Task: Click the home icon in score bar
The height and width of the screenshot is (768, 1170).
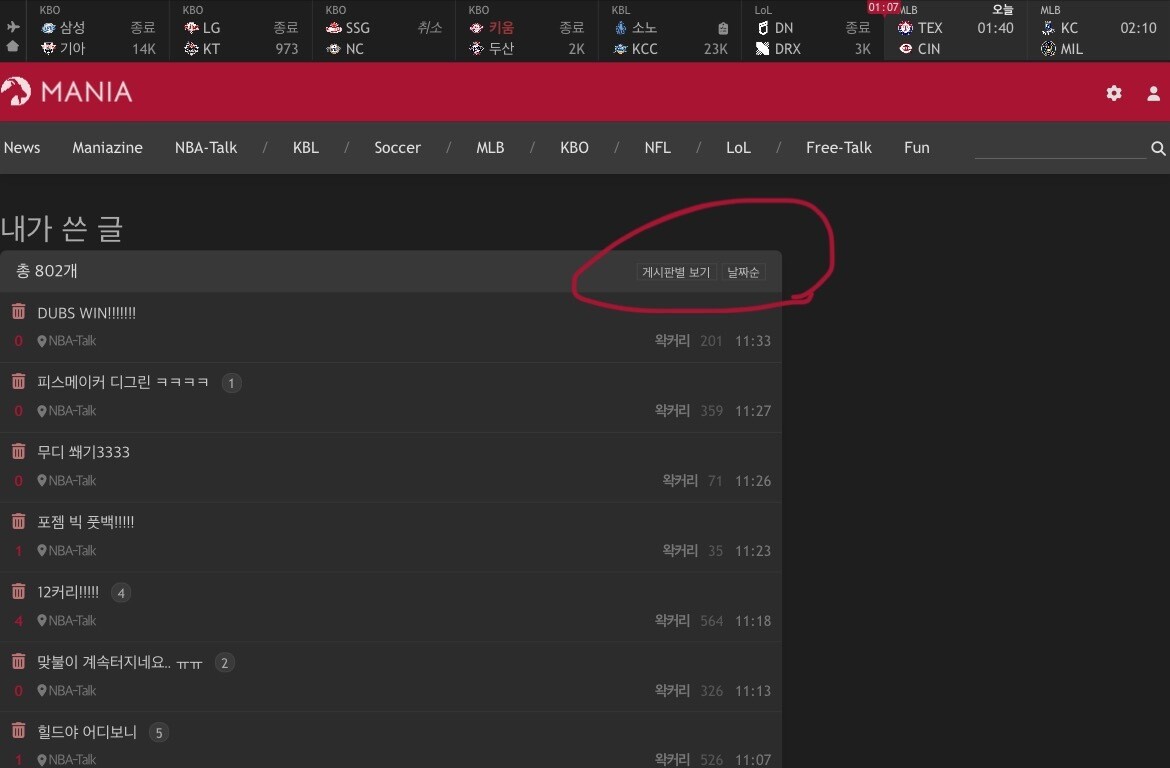Action: [x=13, y=46]
